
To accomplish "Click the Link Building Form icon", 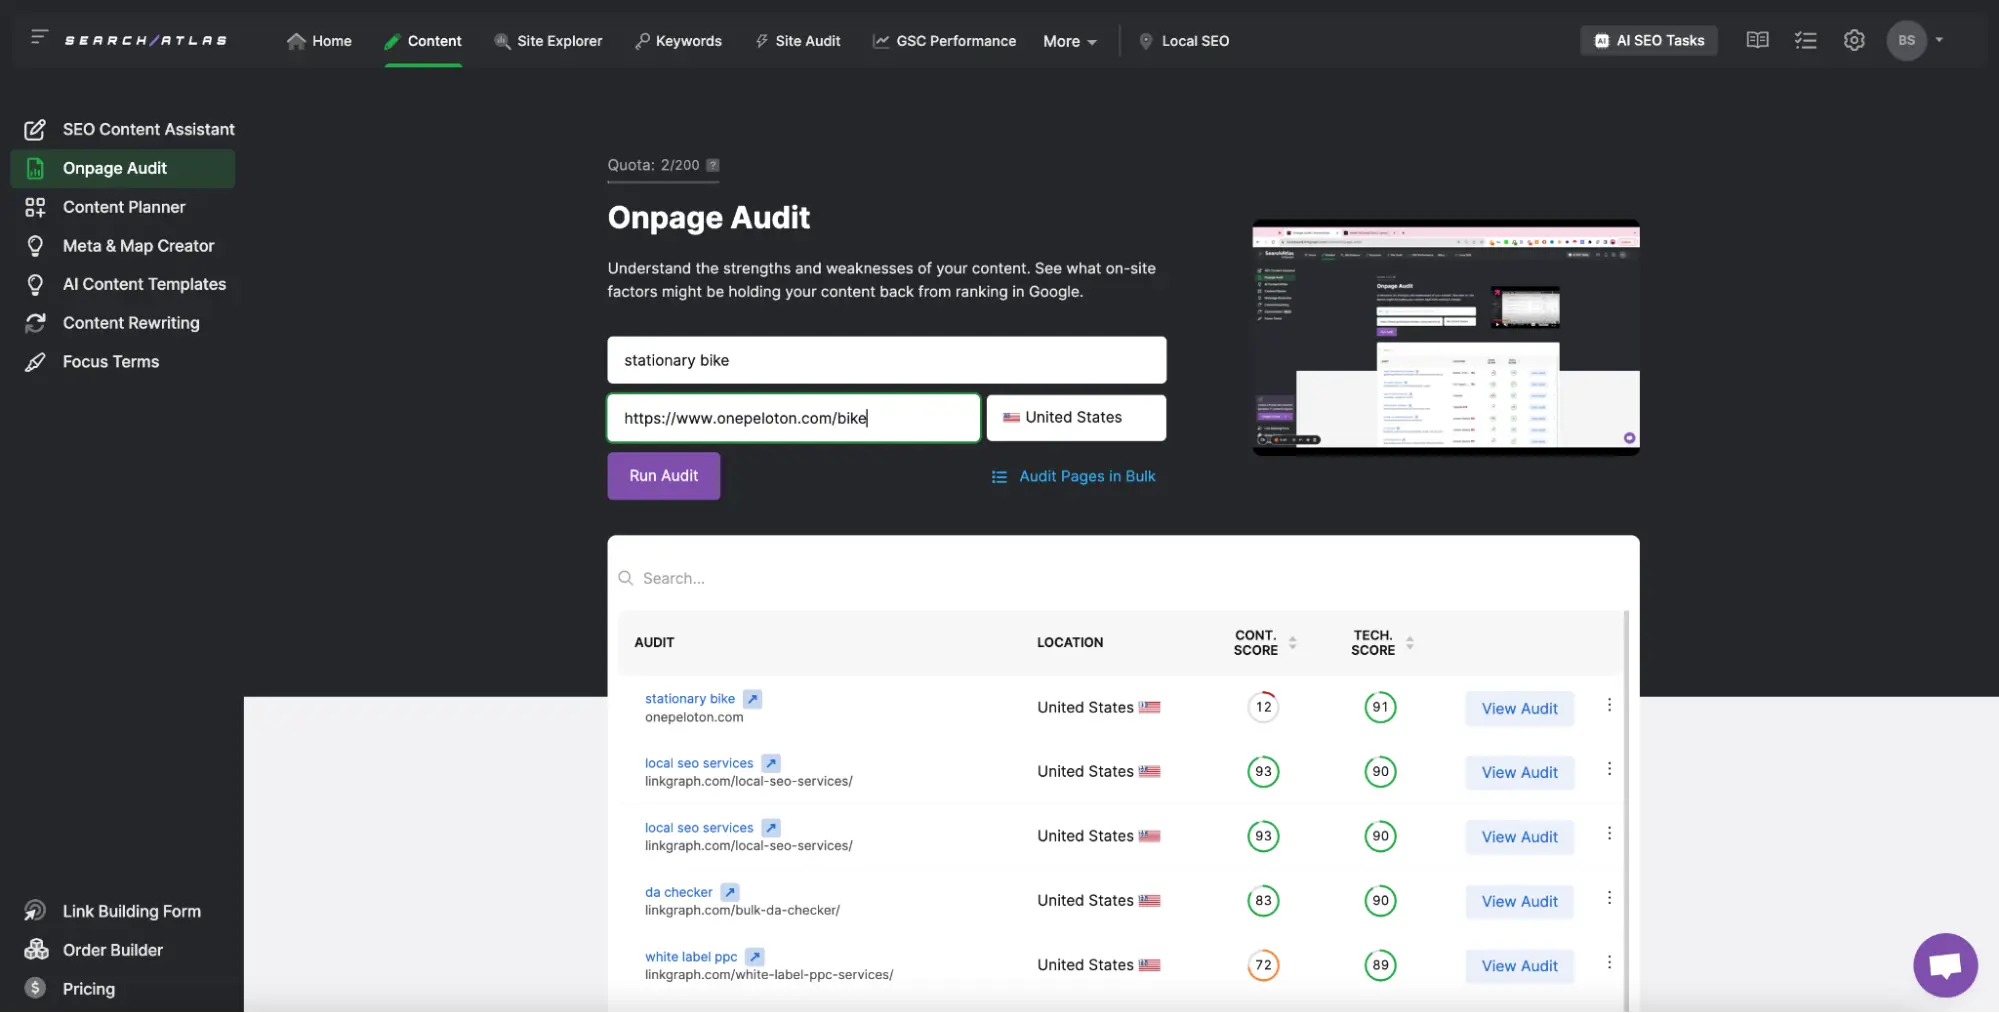I will (35, 911).
